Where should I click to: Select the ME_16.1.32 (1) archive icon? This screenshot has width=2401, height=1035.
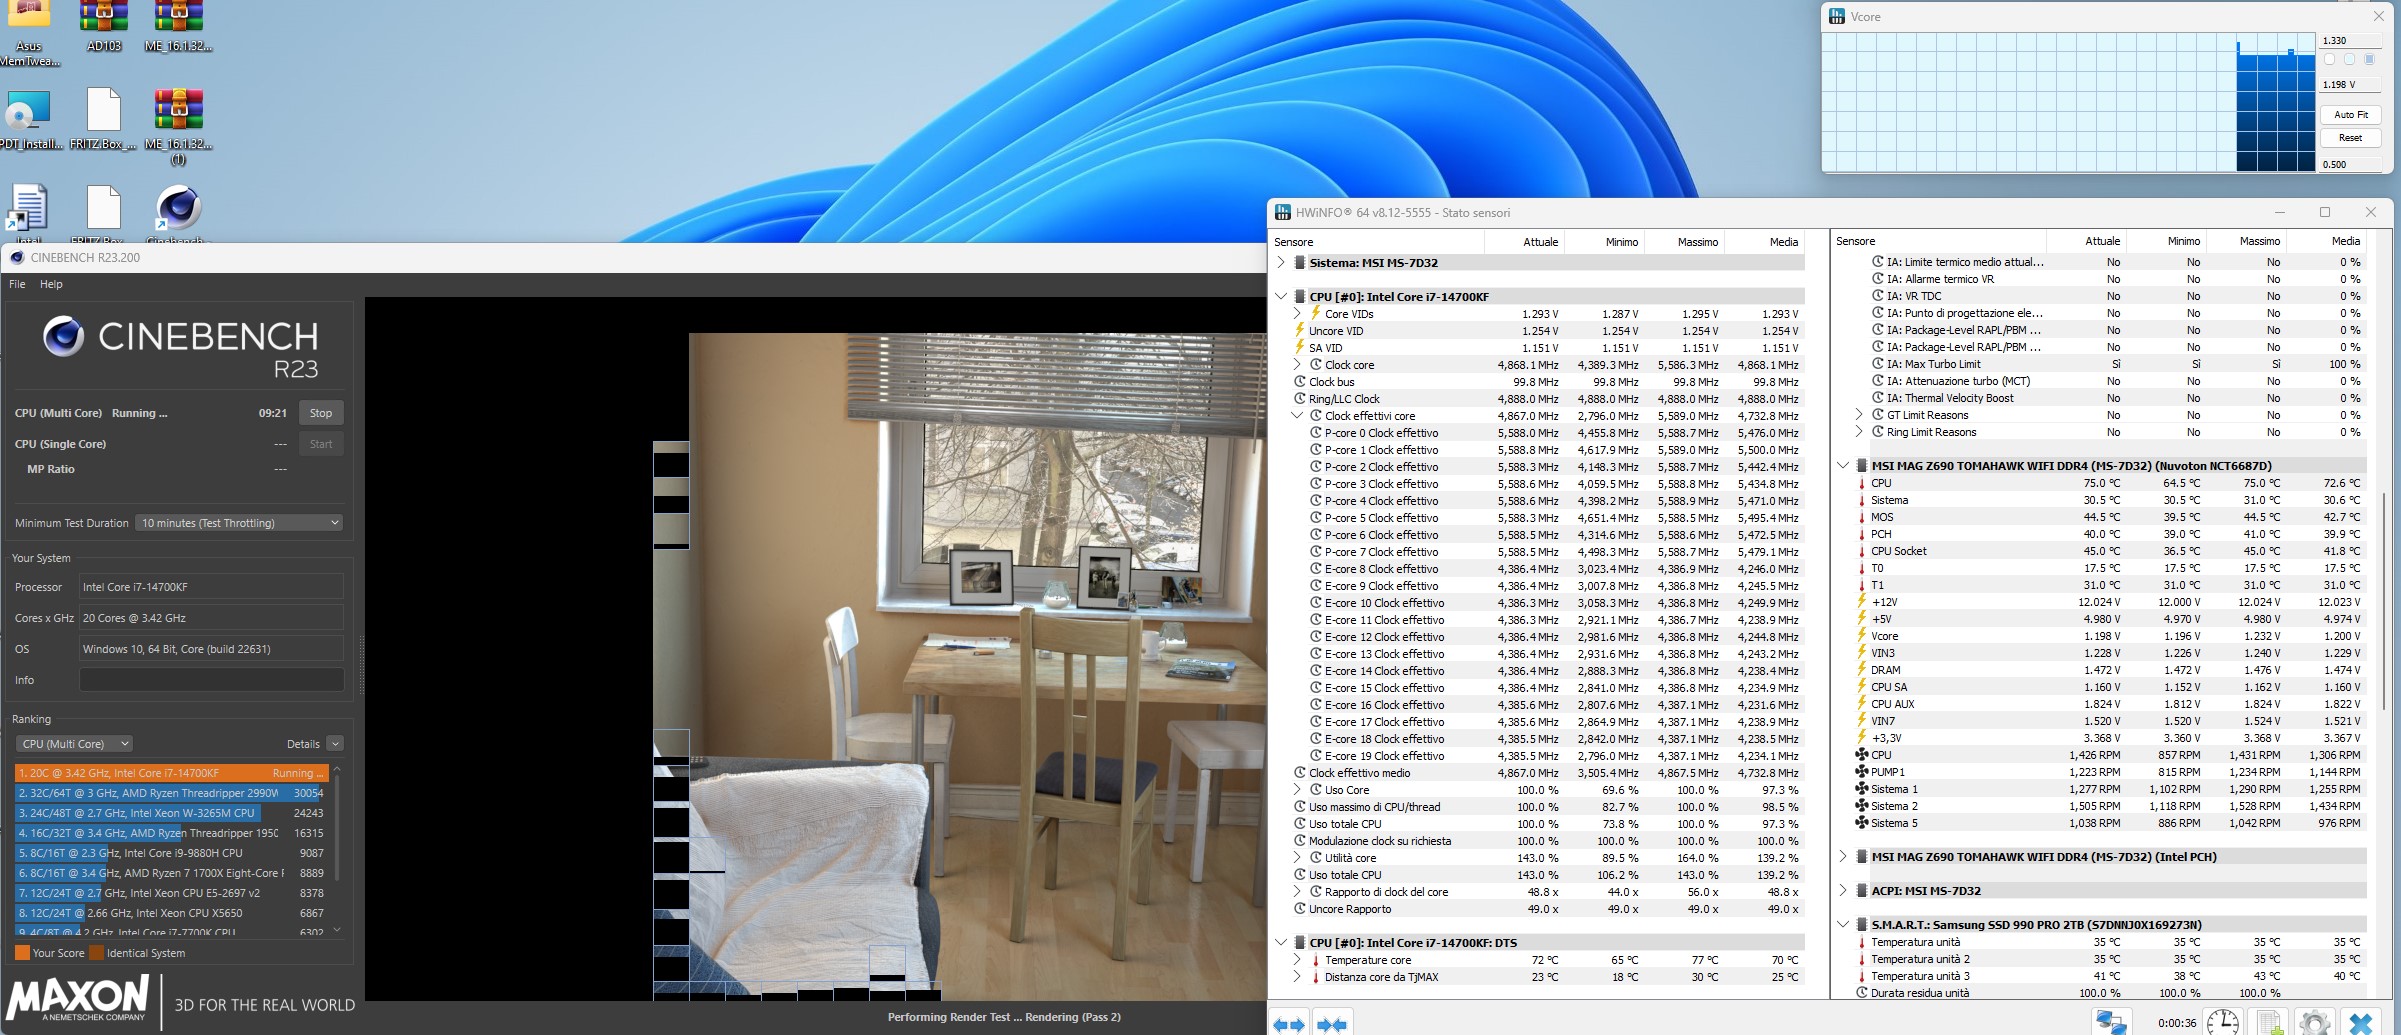pos(179,125)
